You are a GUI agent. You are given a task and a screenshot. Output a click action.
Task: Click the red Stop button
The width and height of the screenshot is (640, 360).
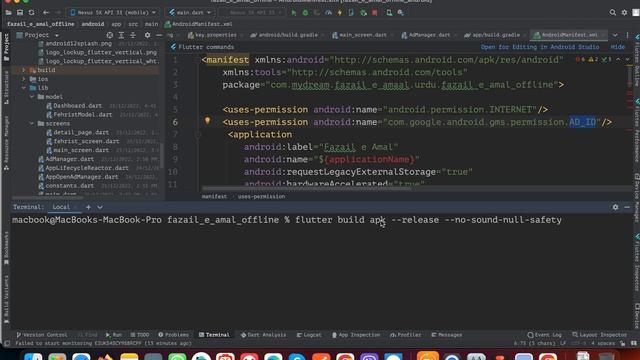[x=375, y=13]
